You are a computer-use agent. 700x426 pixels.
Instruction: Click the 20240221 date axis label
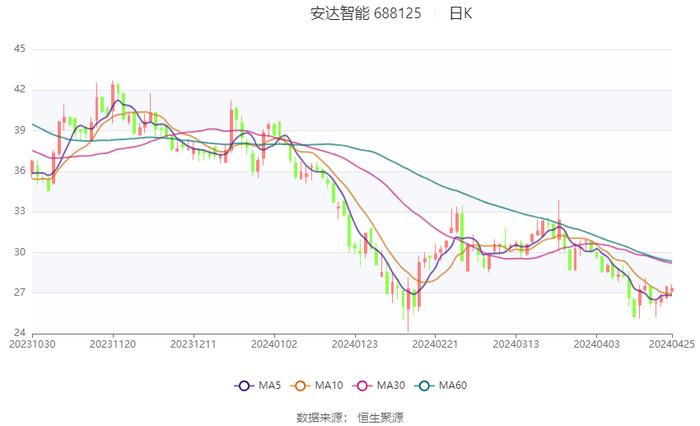point(433,343)
